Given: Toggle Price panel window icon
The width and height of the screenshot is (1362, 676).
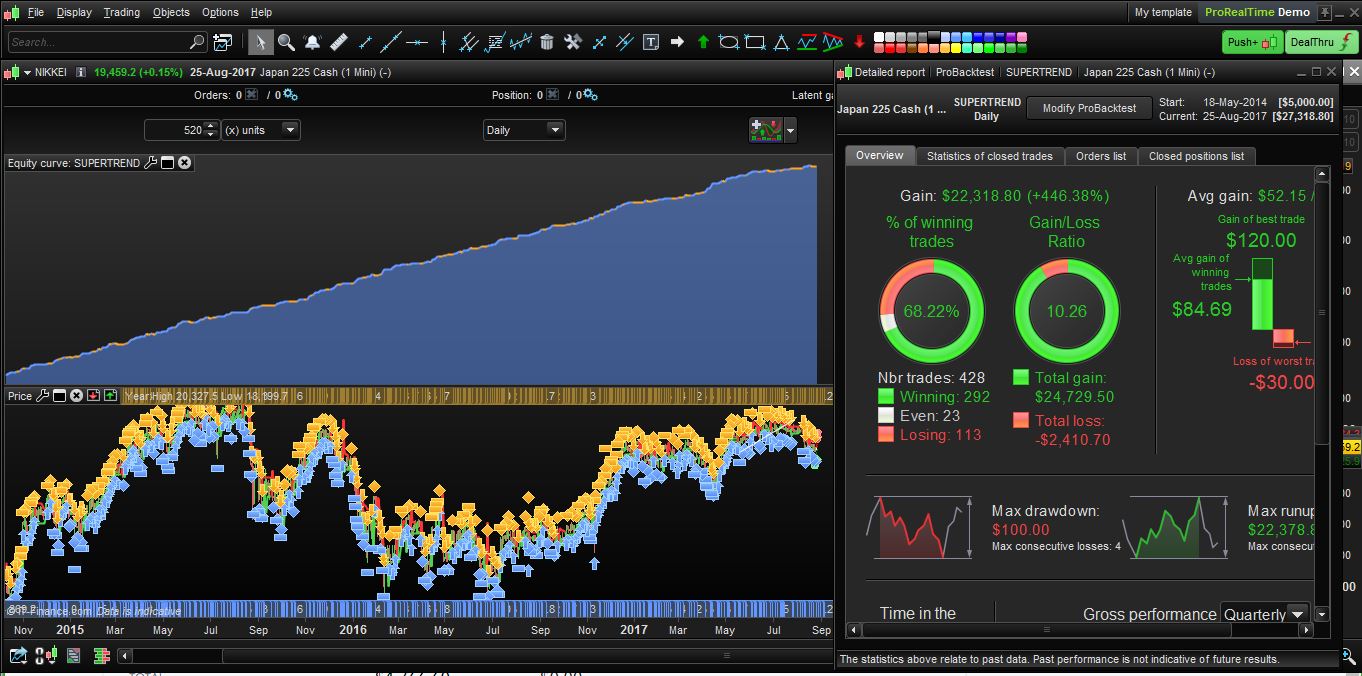Looking at the screenshot, I should [59, 396].
